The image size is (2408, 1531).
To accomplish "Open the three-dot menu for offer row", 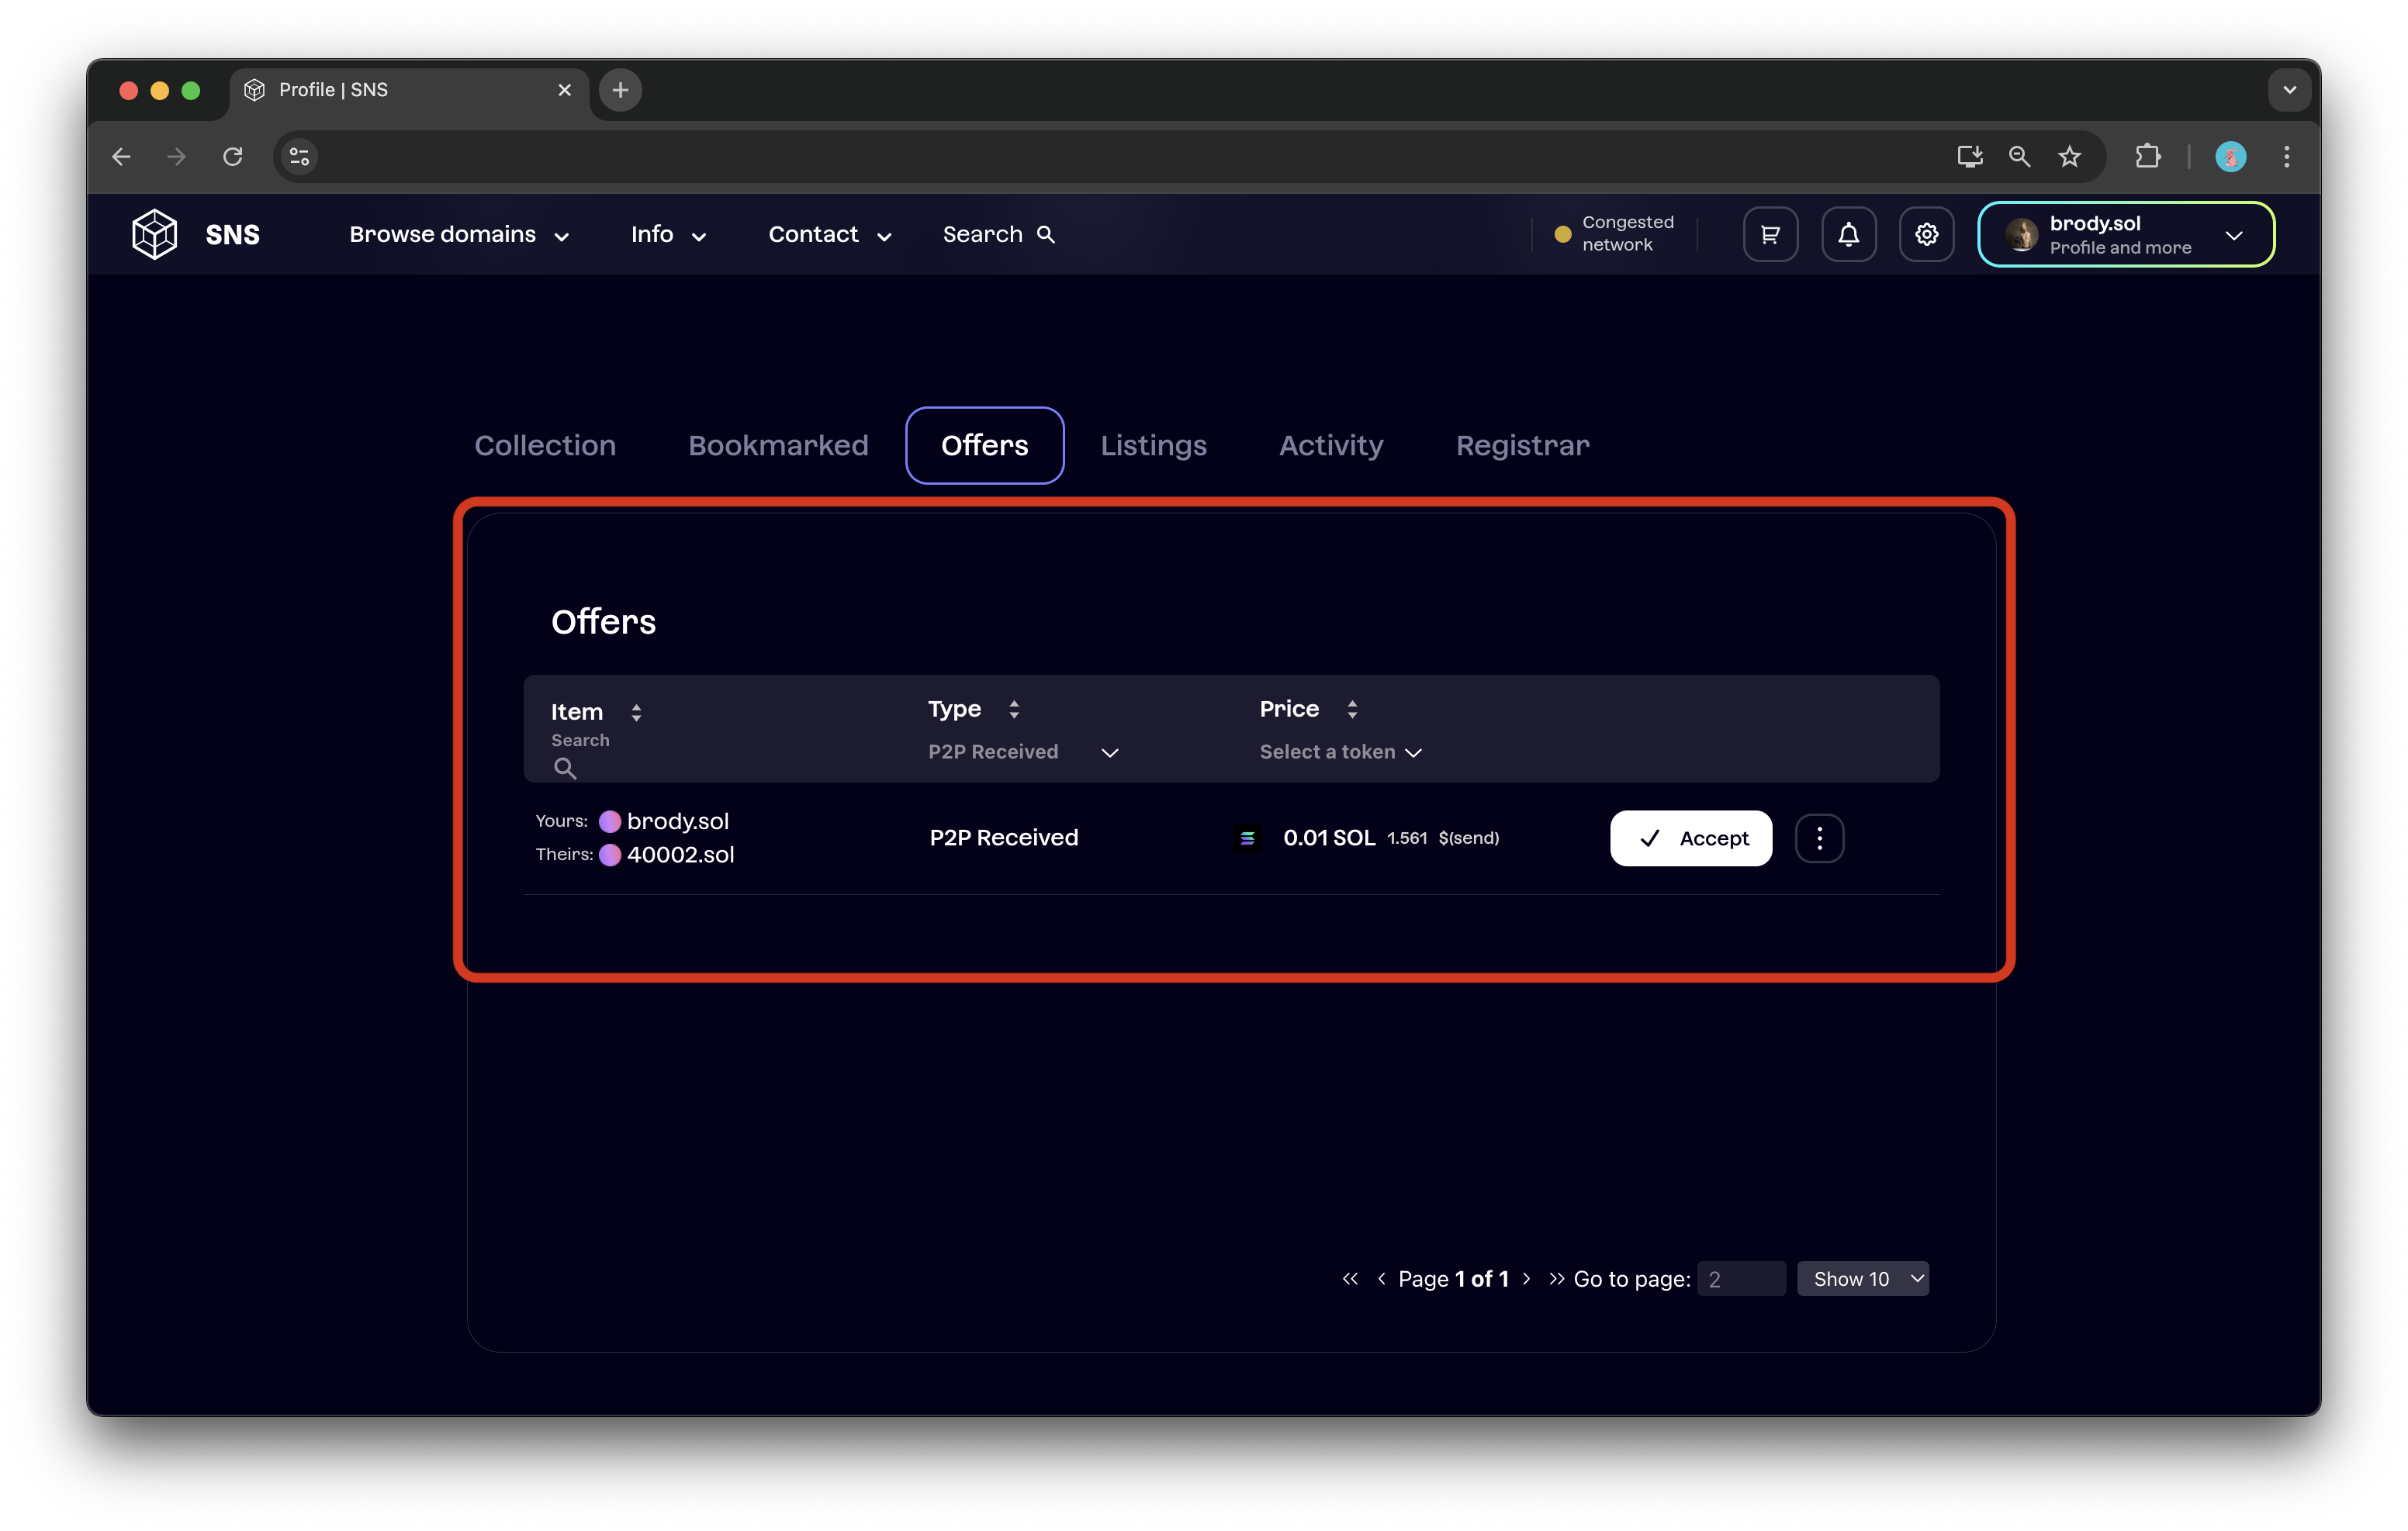I will pyautogui.click(x=1819, y=838).
